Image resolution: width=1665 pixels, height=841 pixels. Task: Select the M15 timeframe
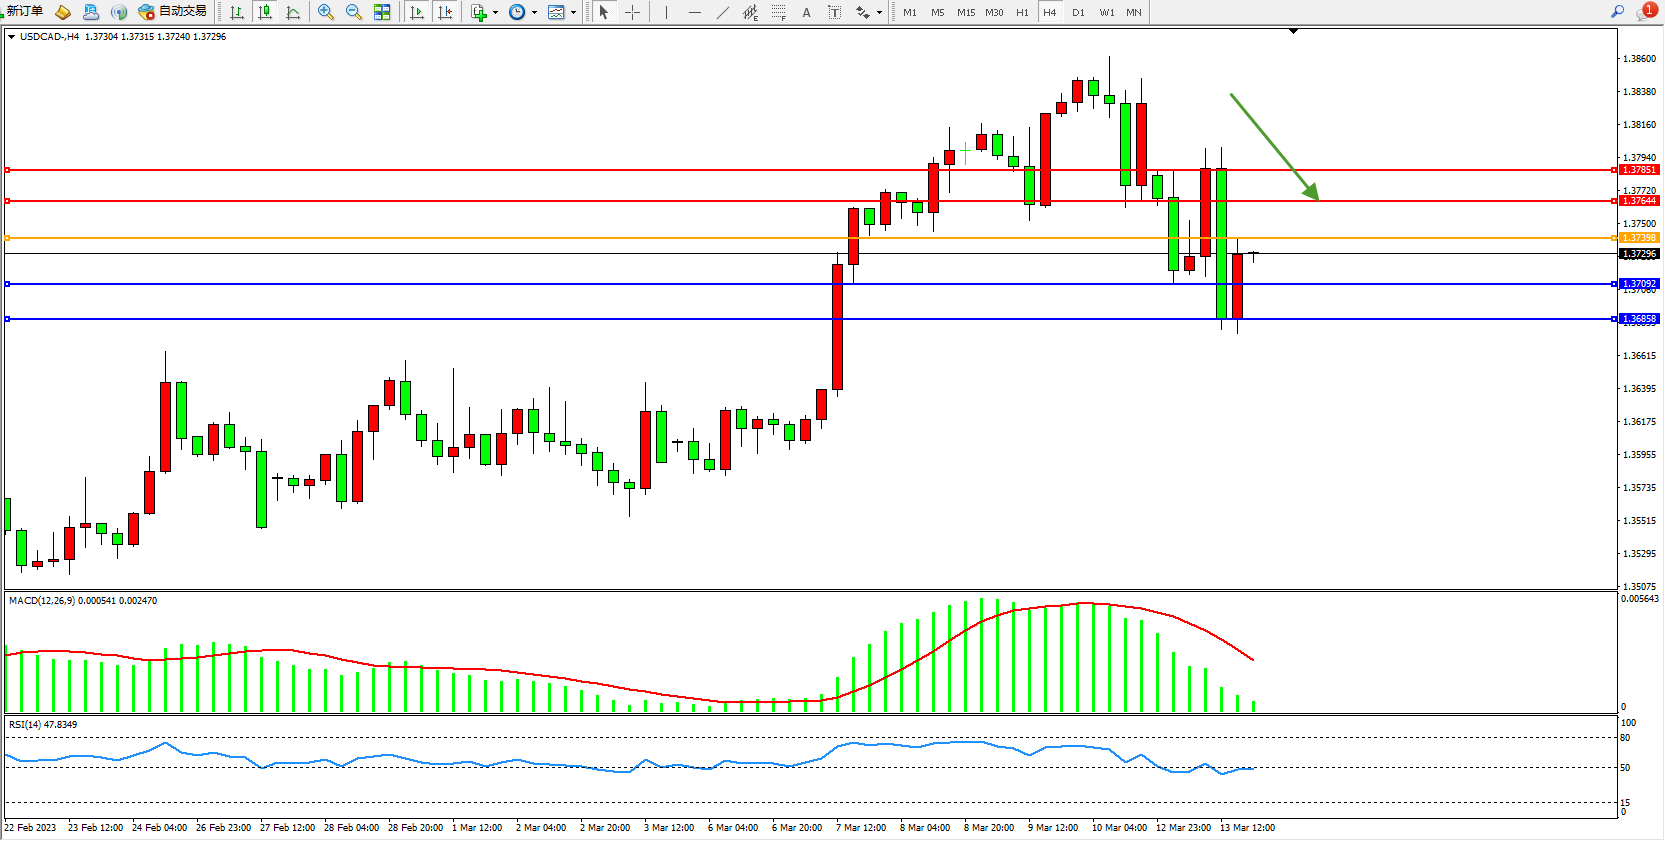coord(965,13)
